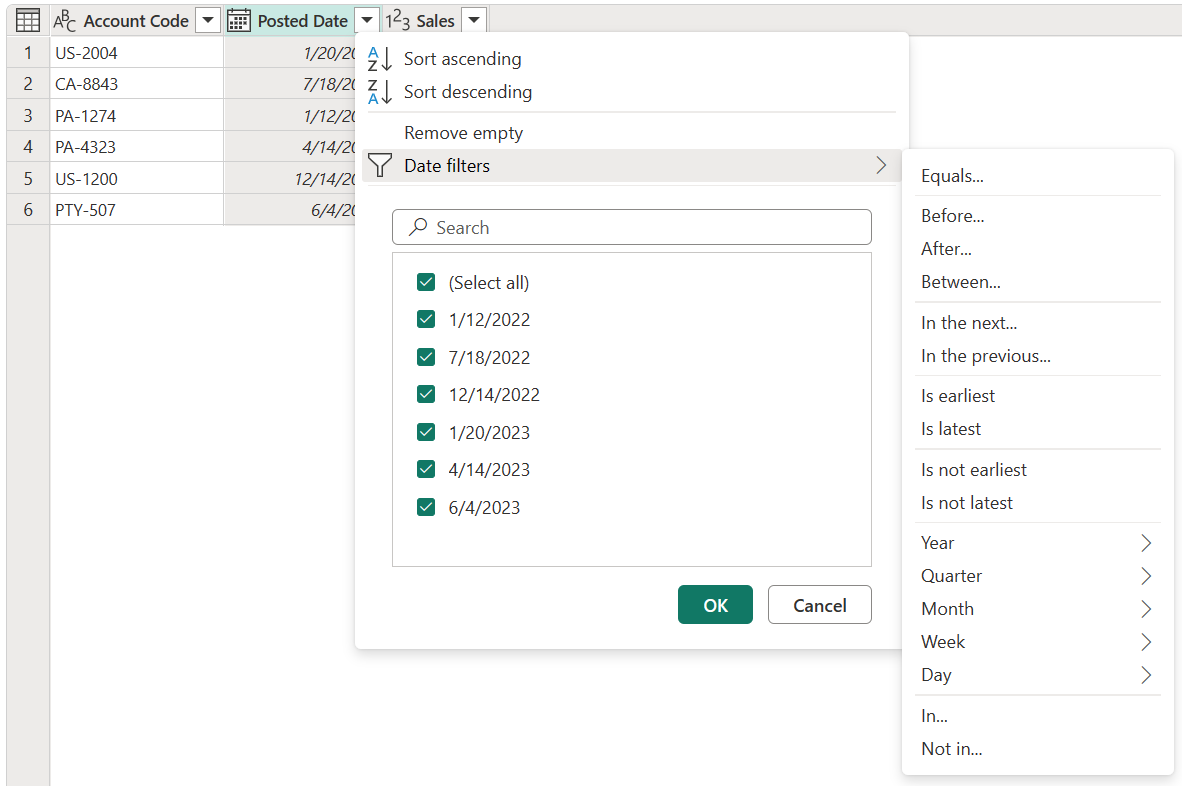The image size is (1182, 786).
Task: Click the Cancel button
Action: click(819, 604)
